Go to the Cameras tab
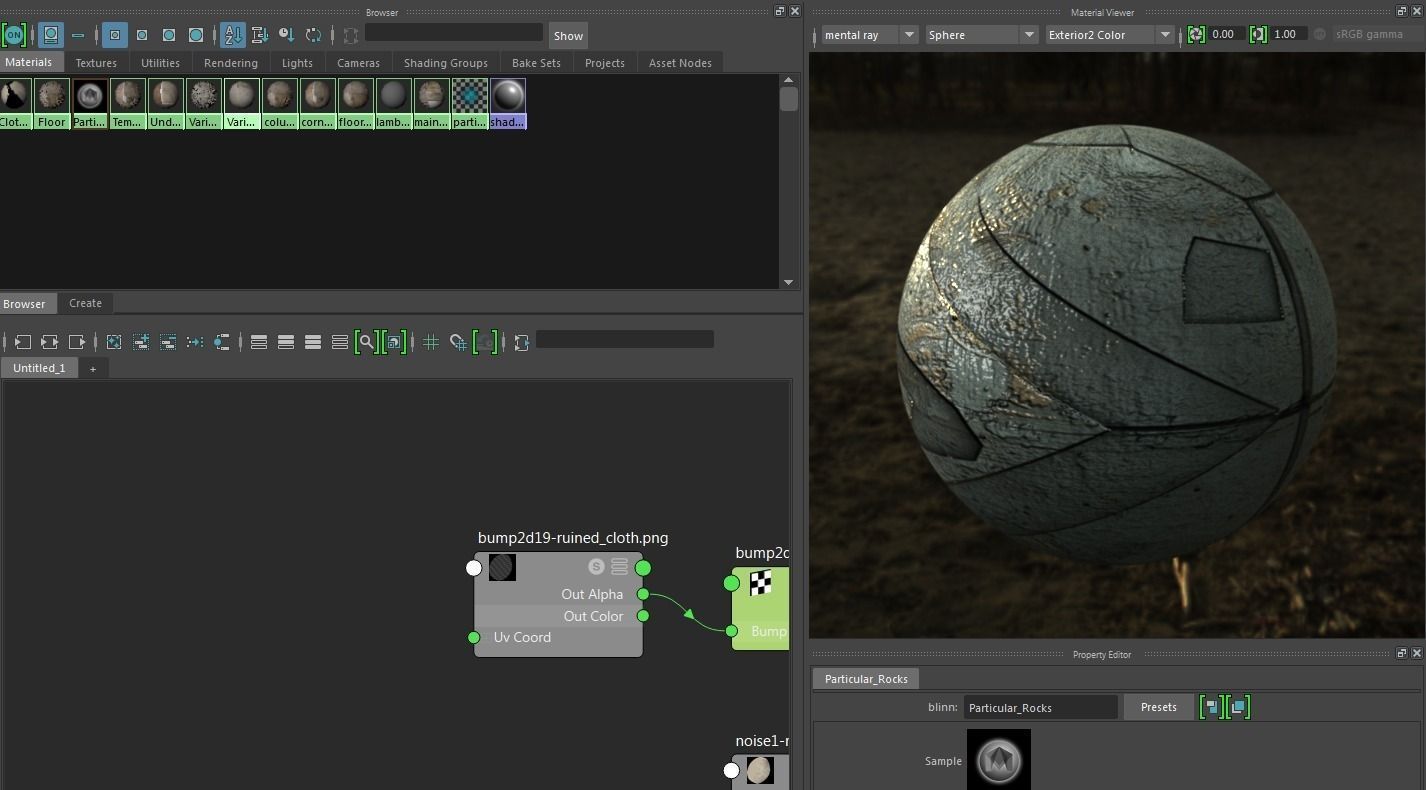Image resolution: width=1426 pixels, height=790 pixels. (358, 63)
